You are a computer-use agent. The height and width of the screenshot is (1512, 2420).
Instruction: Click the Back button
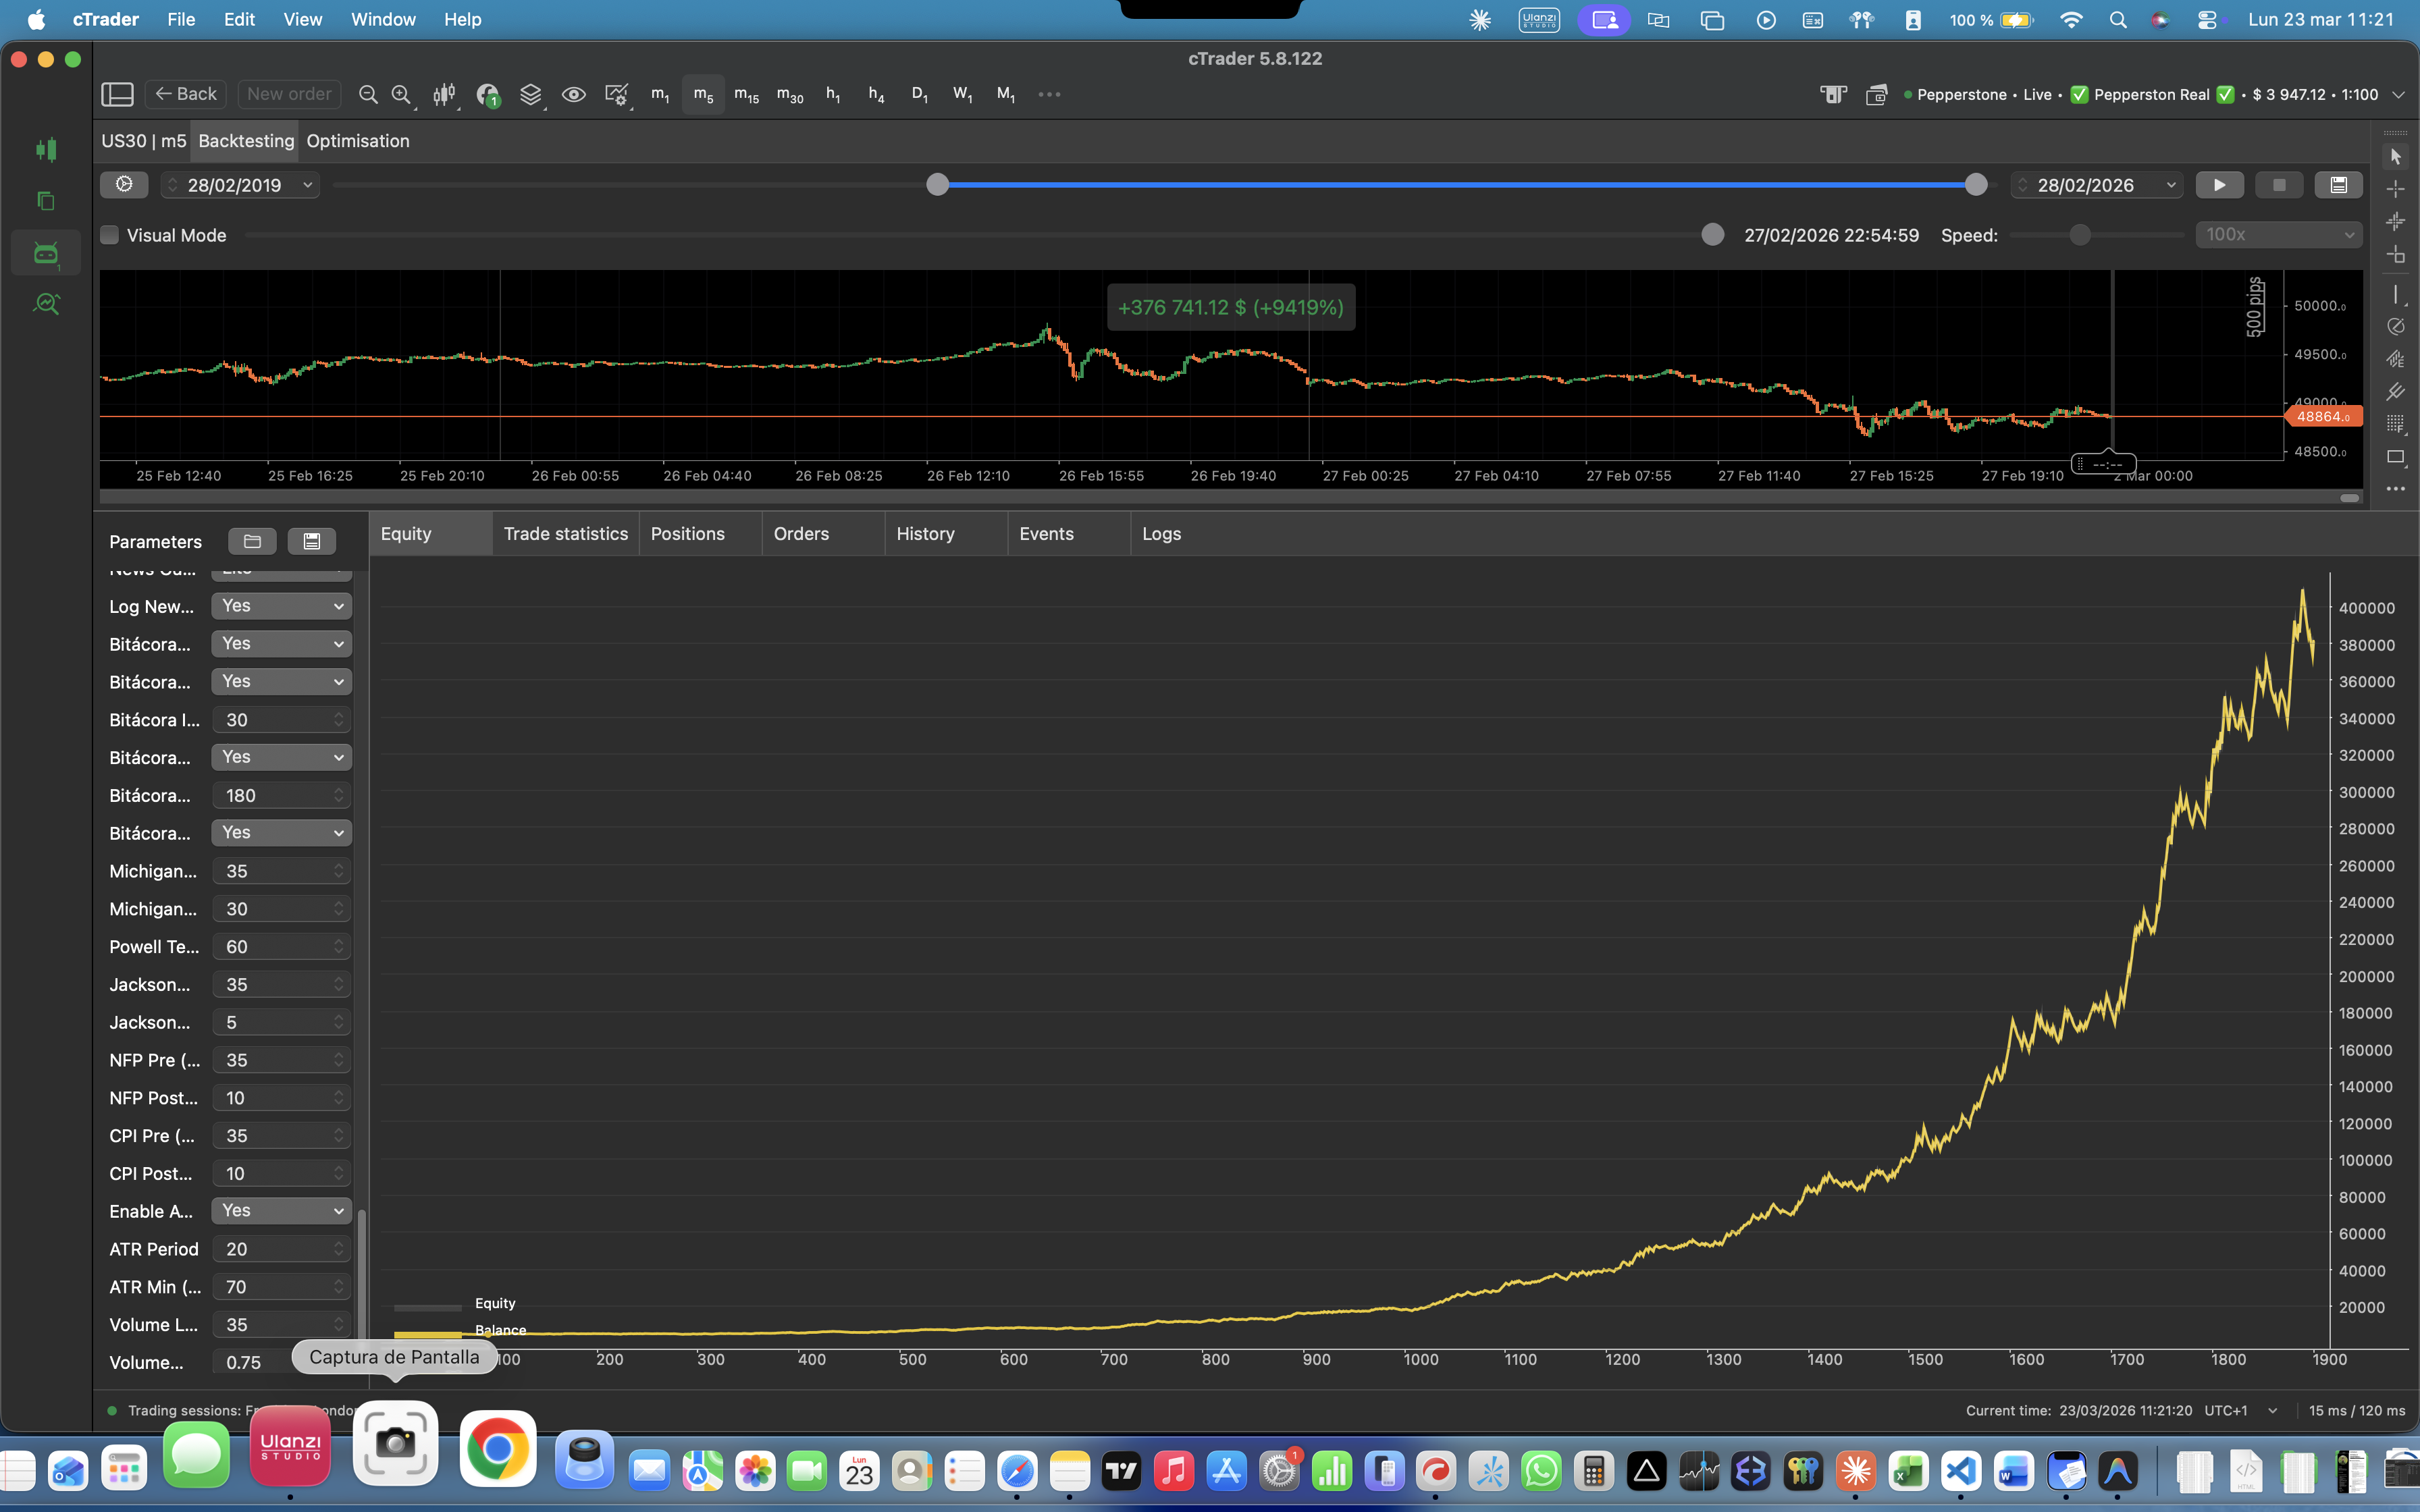click(x=186, y=94)
